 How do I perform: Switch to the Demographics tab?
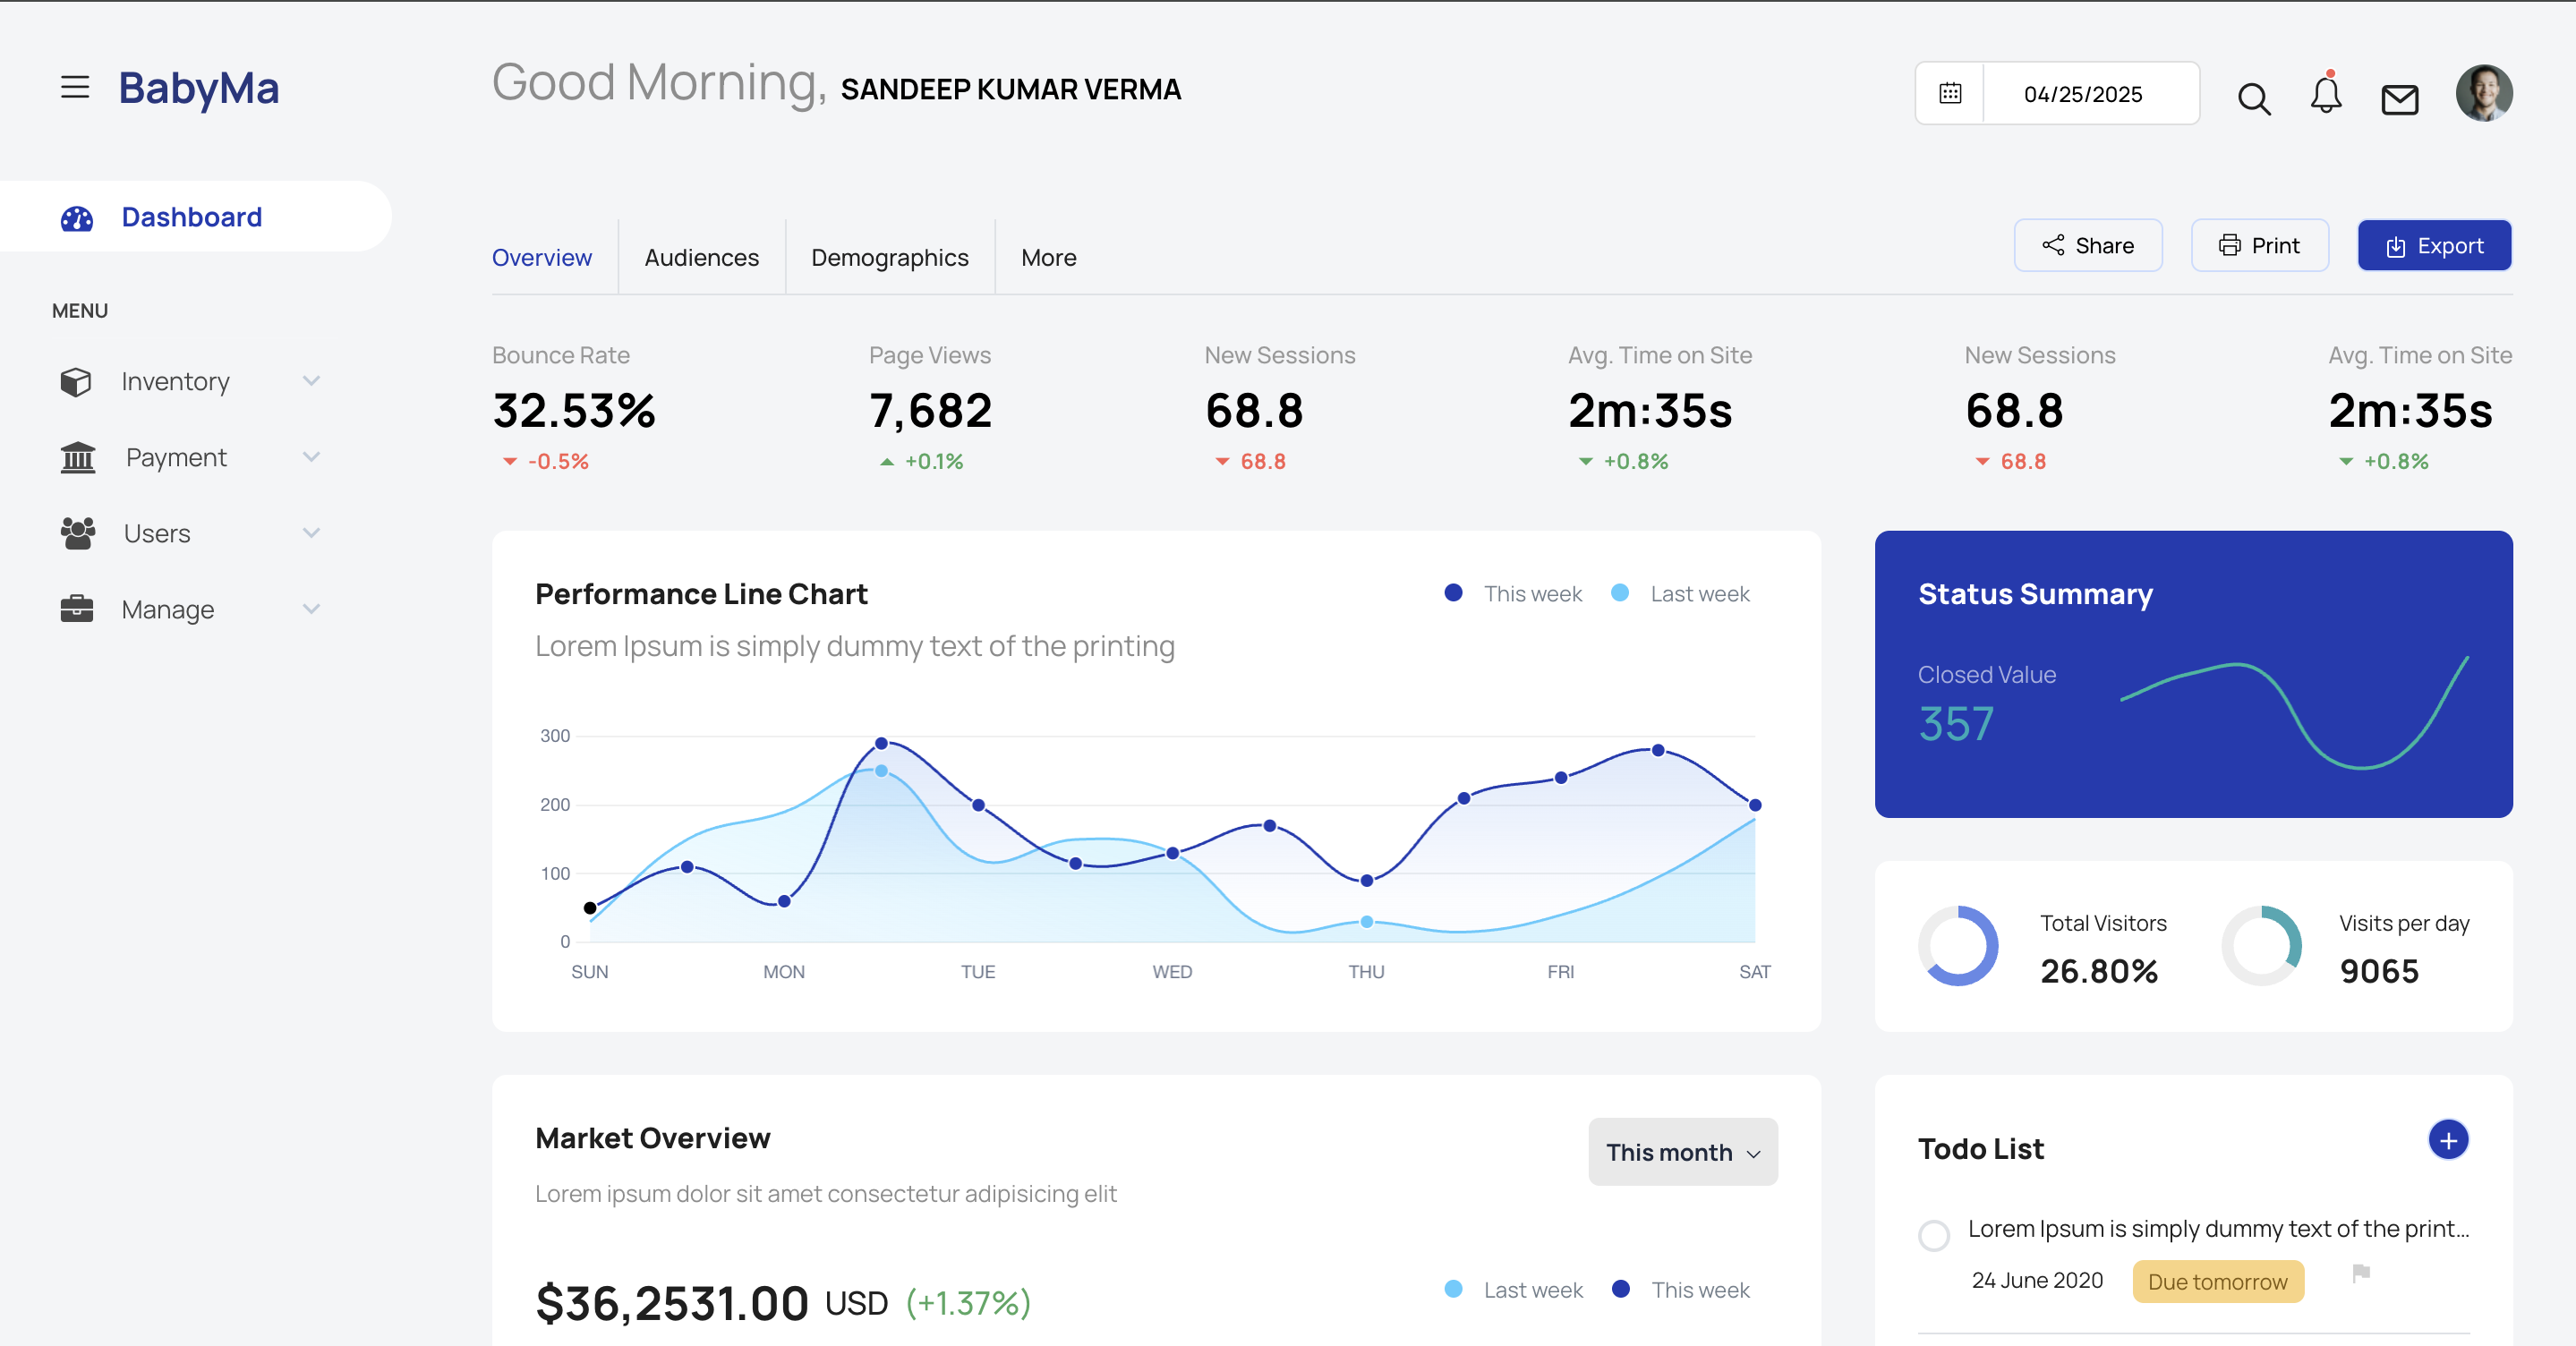889,258
